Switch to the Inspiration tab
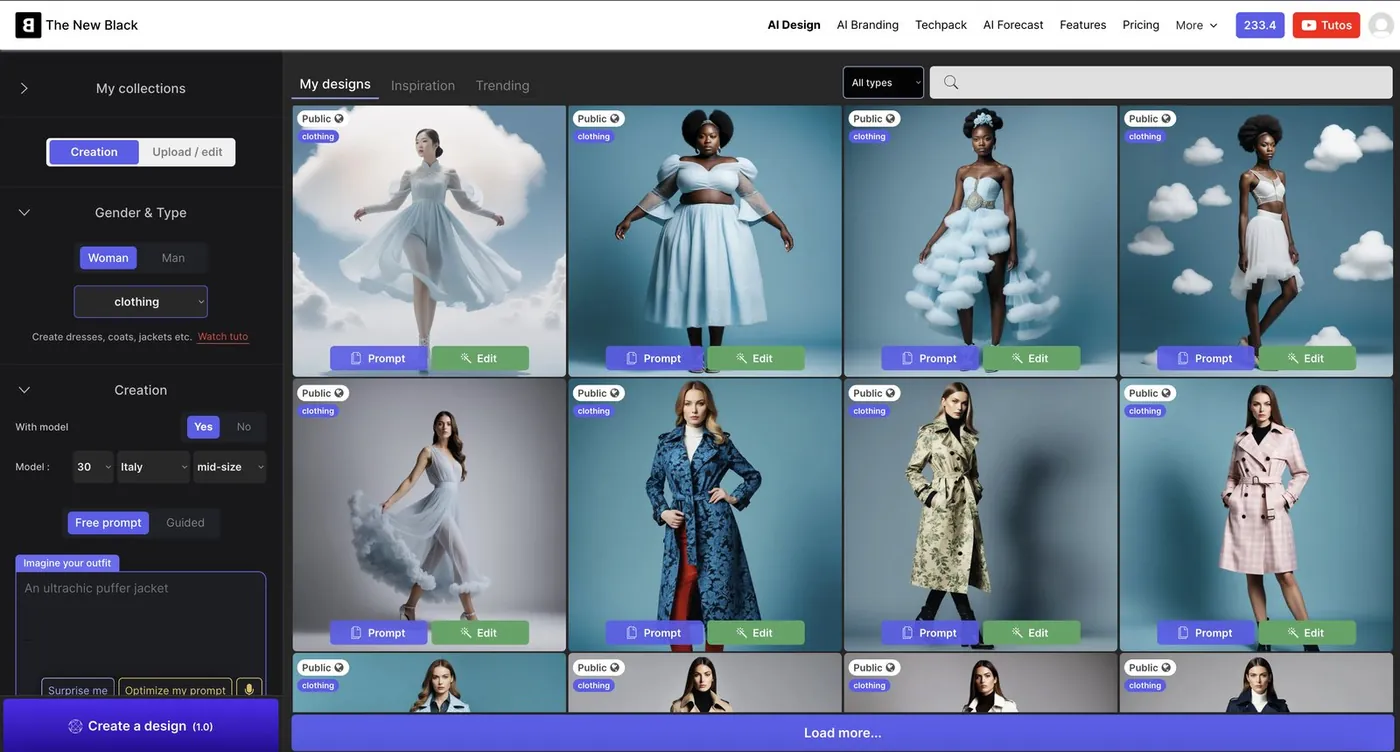Image resolution: width=1400 pixels, height=752 pixels. [423, 85]
